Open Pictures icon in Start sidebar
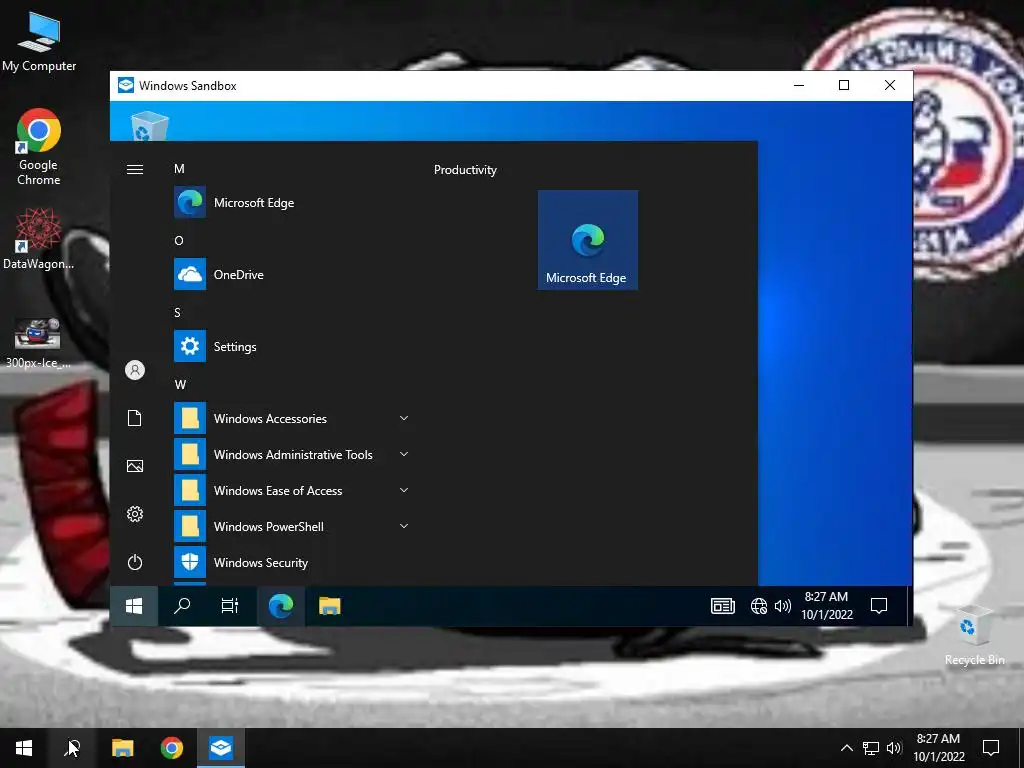 point(135,466)
